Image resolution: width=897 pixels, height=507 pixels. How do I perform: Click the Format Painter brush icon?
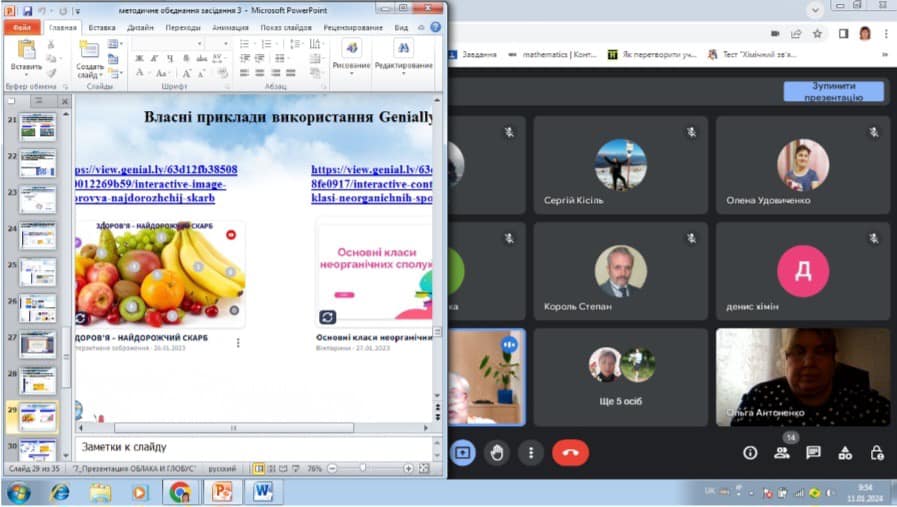[x=51, y=73]
